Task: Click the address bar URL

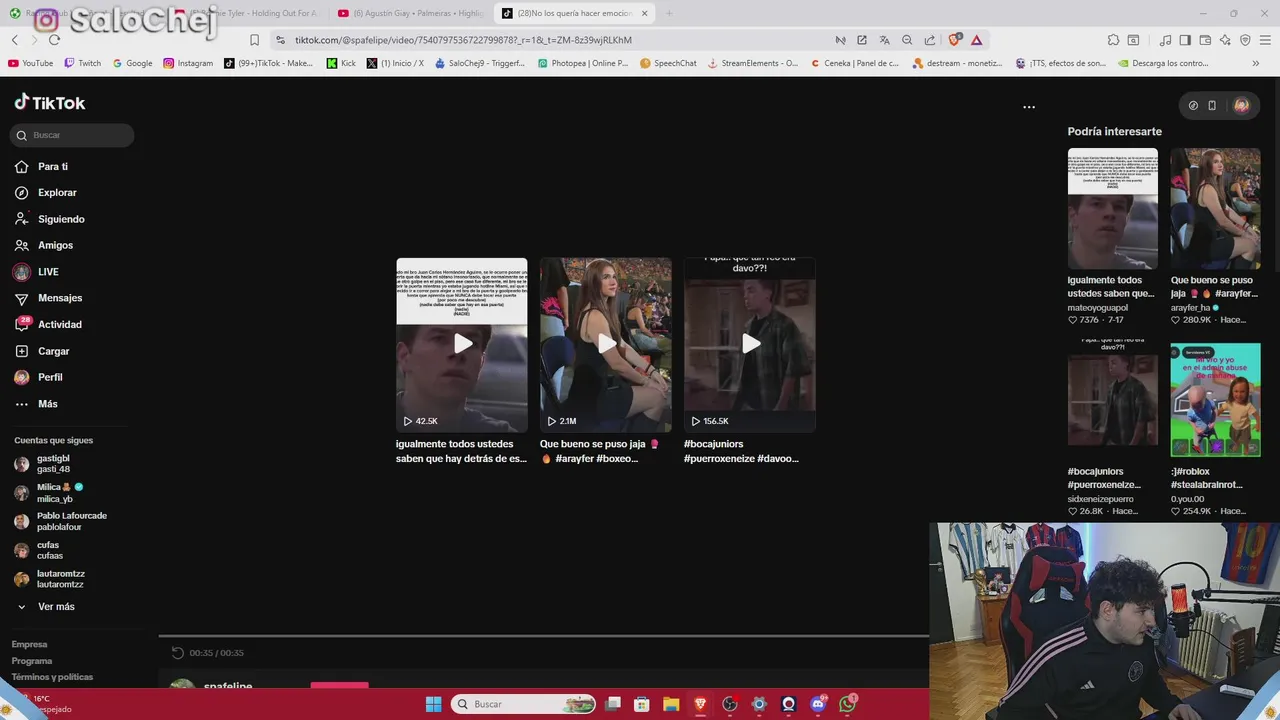Action: 463,40
